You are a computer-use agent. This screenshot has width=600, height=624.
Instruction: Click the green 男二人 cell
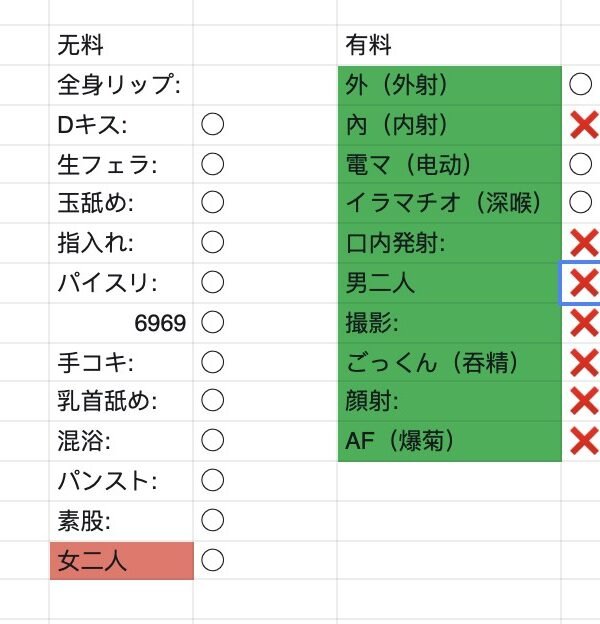point(449,283)
